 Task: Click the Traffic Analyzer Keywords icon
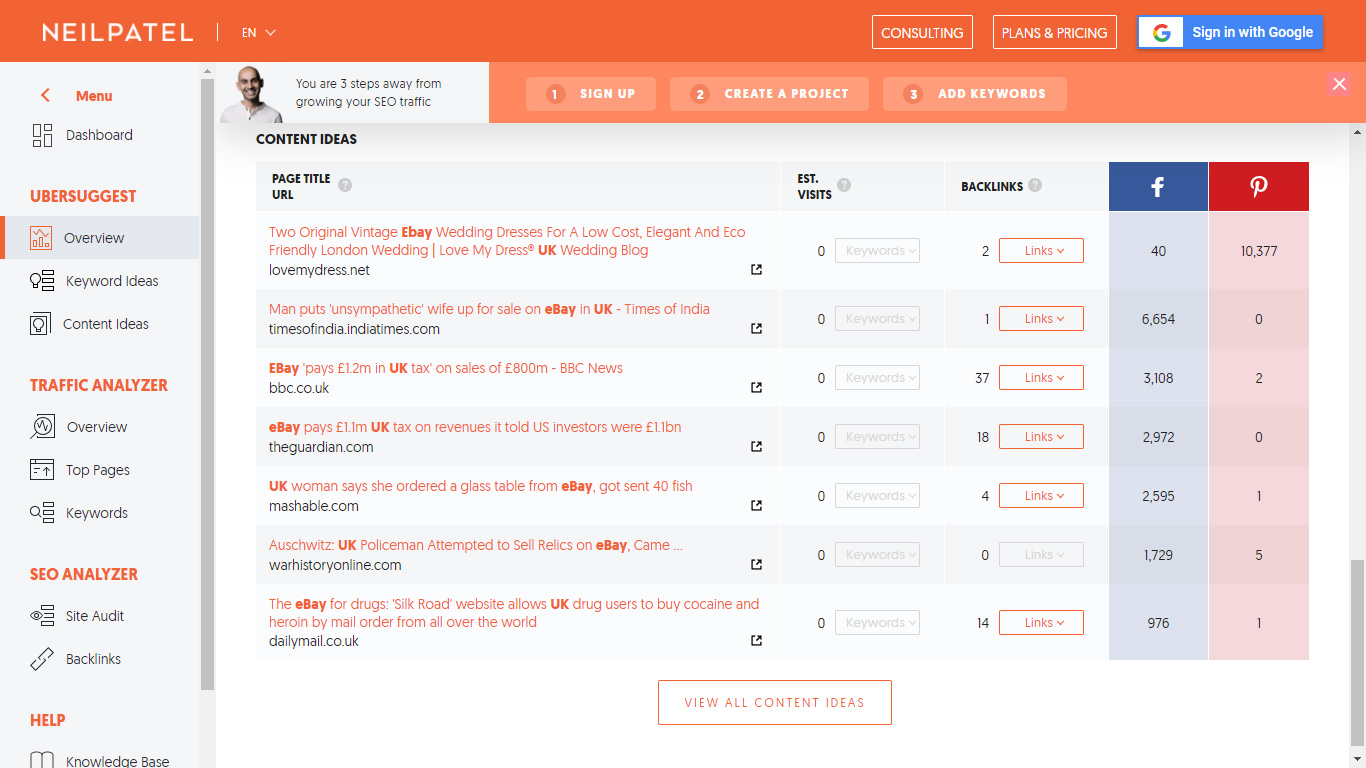pyautogui.click(x=42, y=513)
